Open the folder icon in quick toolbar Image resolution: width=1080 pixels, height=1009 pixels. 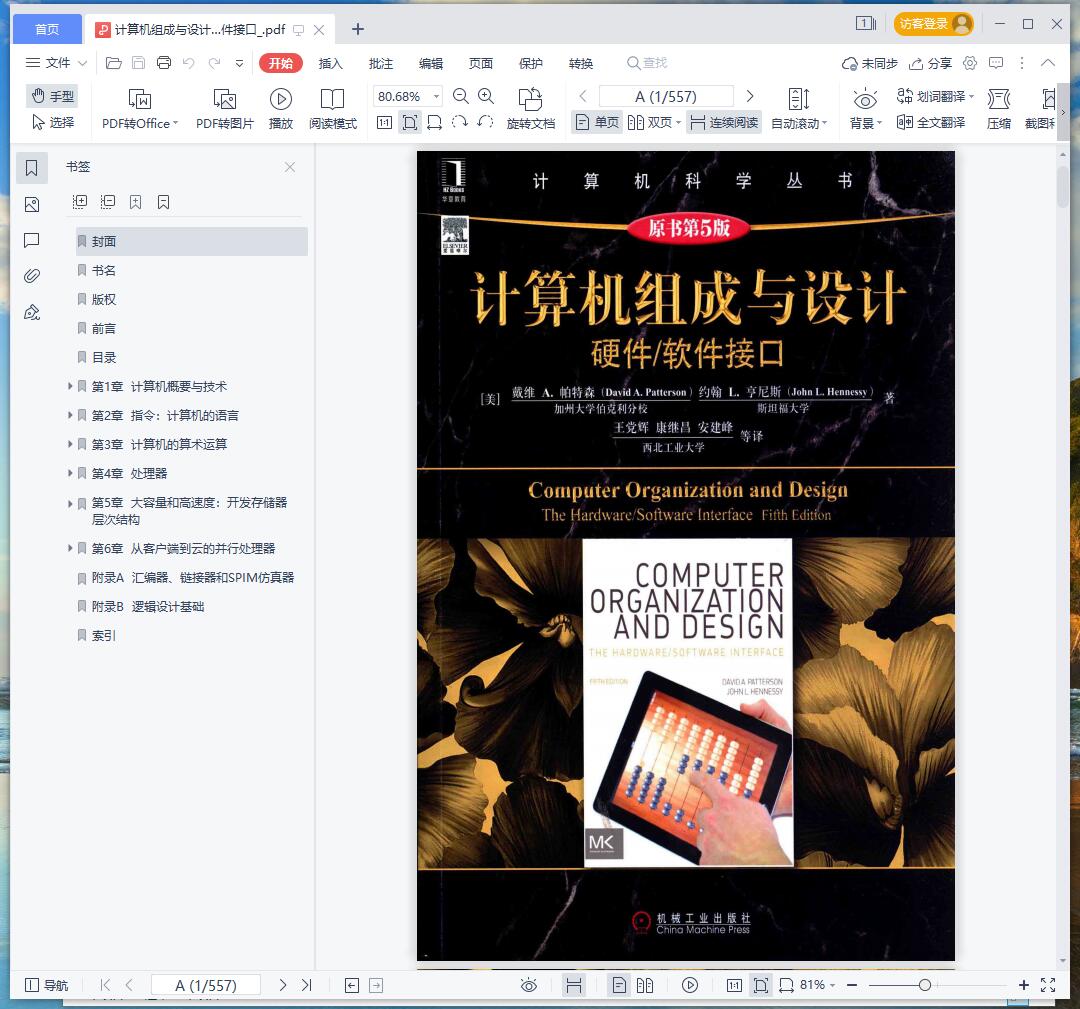[114, 63]
